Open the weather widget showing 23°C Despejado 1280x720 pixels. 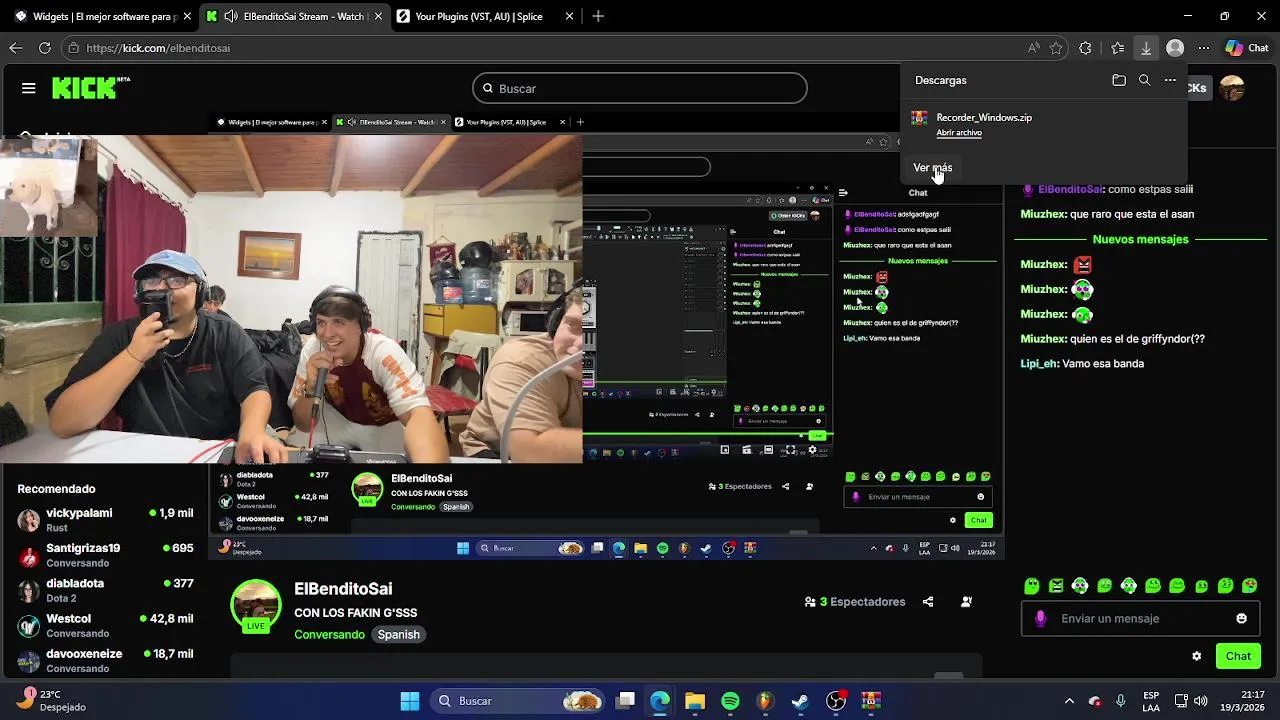point(52,700)
